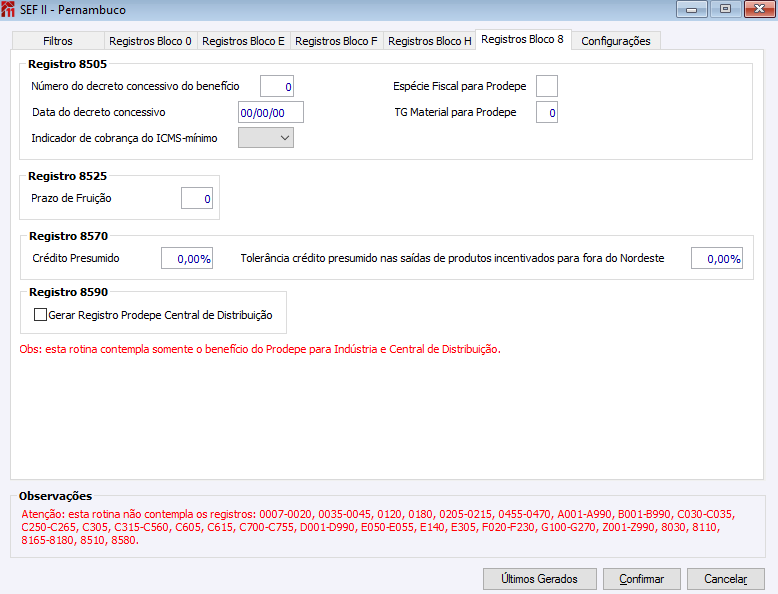
Task: Click the Últimos Gerados button
Action: (540, 579)
